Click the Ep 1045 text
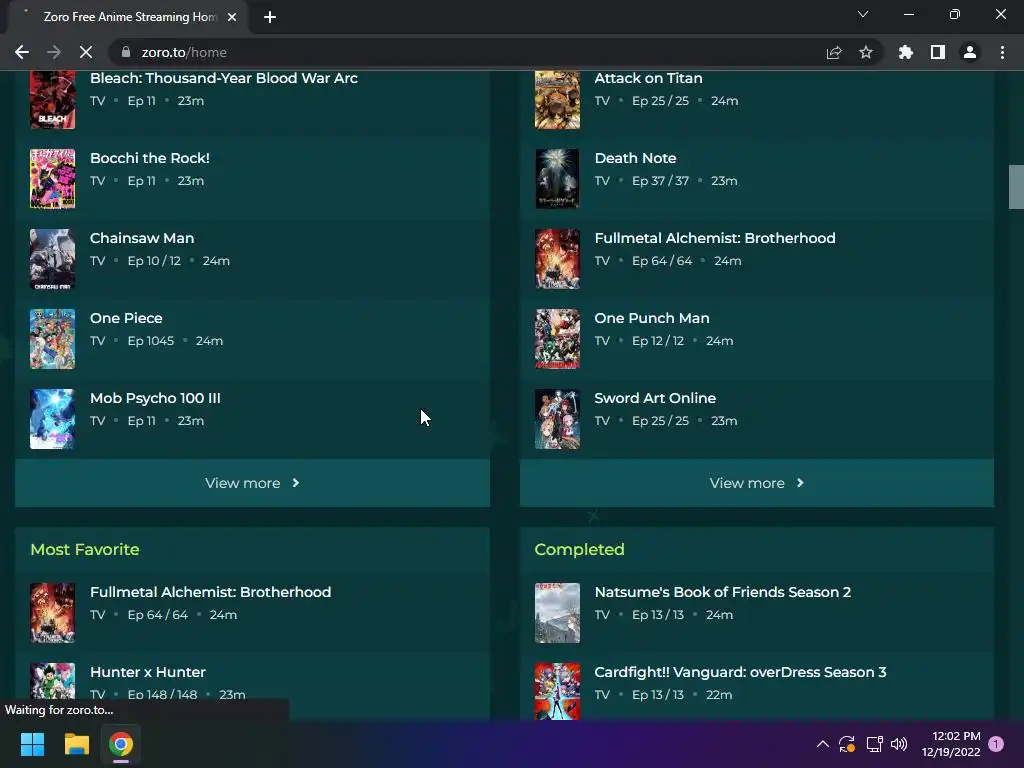The width and height of the screenshot is (1024, 768). tap(151, 341)
